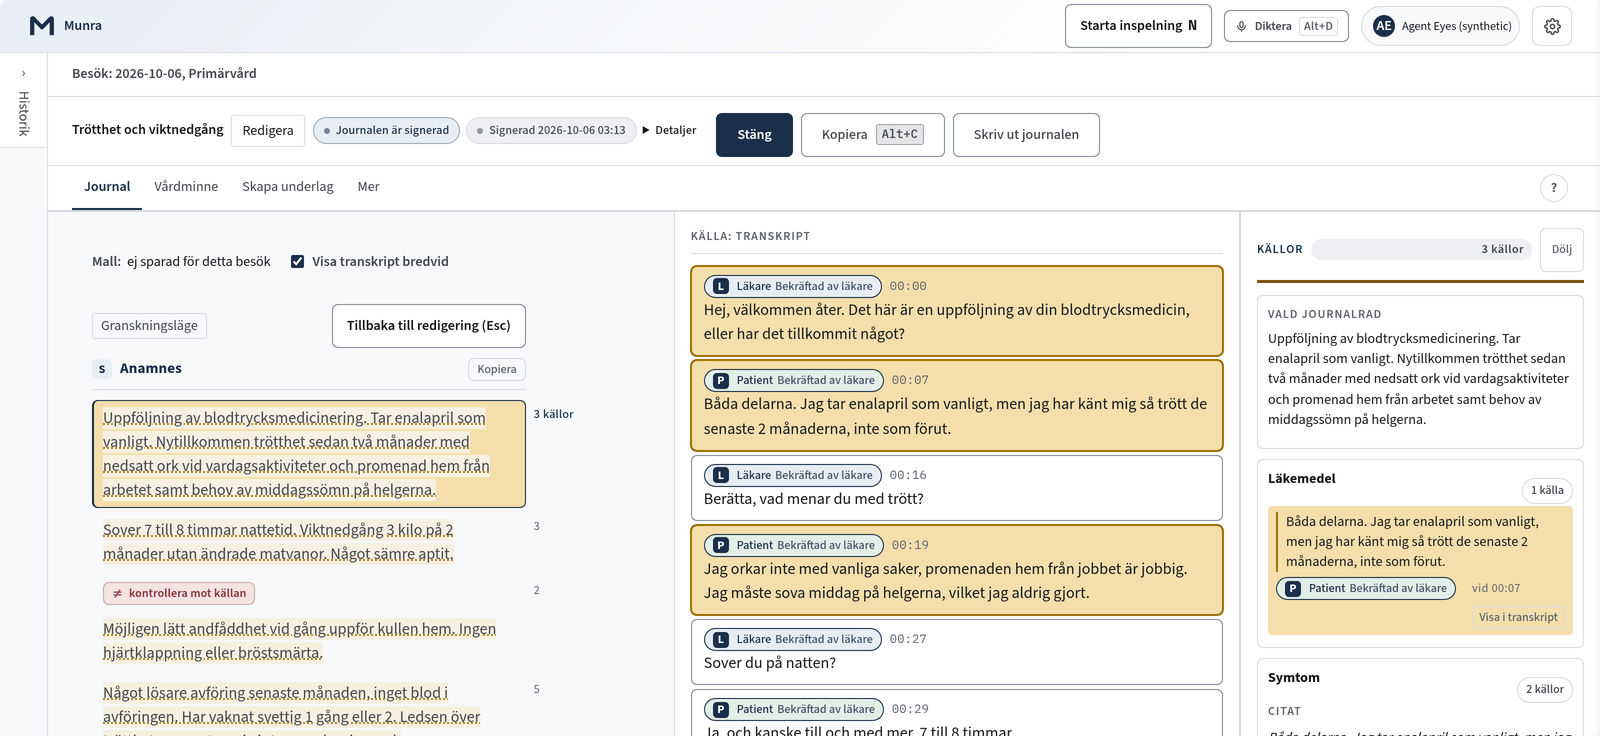Click the 00:16 transcript entry 'Berätta, vad menar du'

point(957,488)
